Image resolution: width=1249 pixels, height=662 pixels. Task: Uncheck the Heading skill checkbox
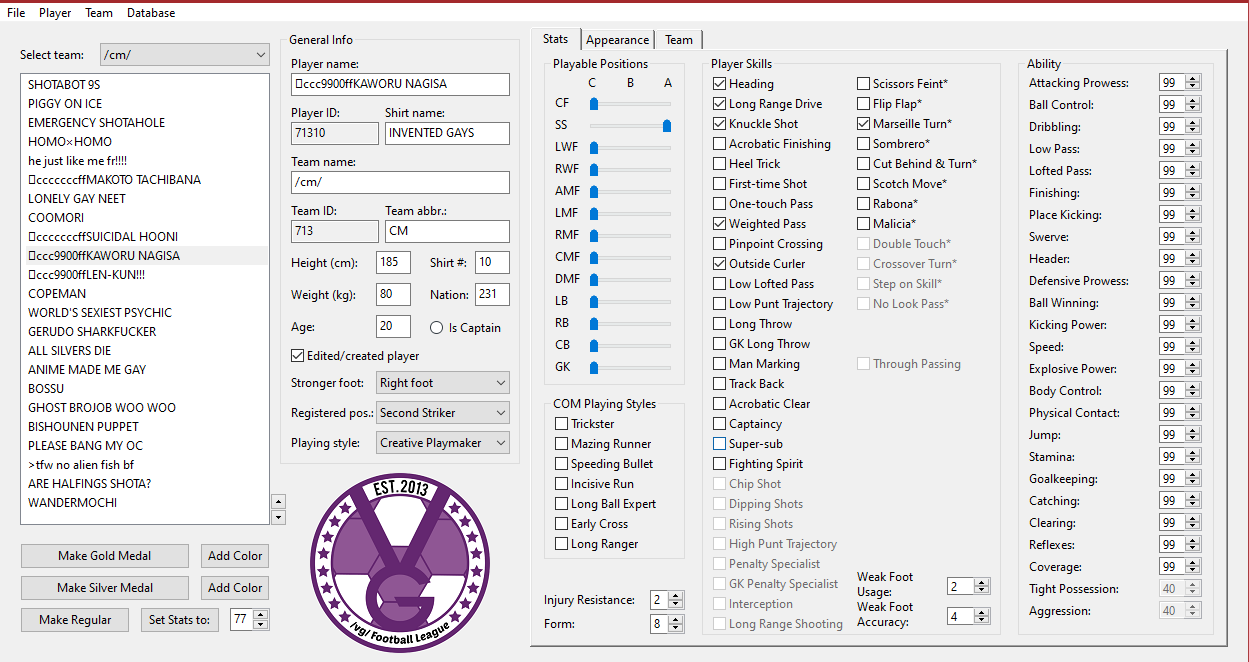click(720, 84)
